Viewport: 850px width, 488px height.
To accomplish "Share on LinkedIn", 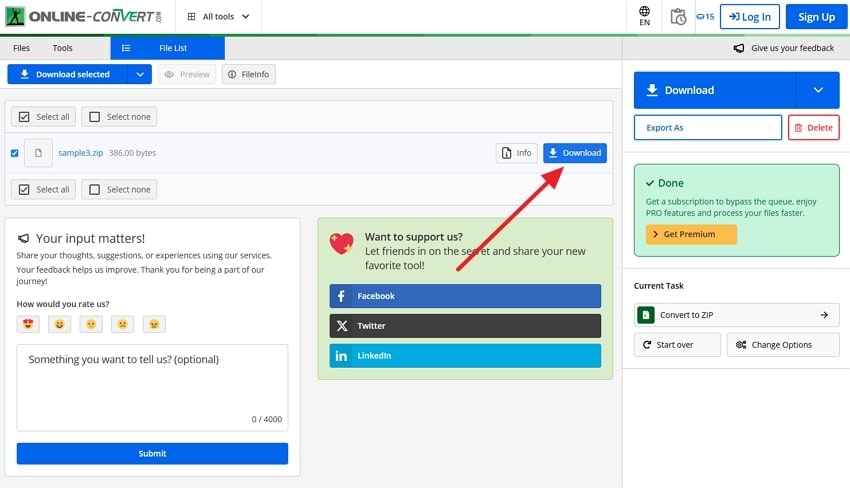I will [x=465, y=356].
